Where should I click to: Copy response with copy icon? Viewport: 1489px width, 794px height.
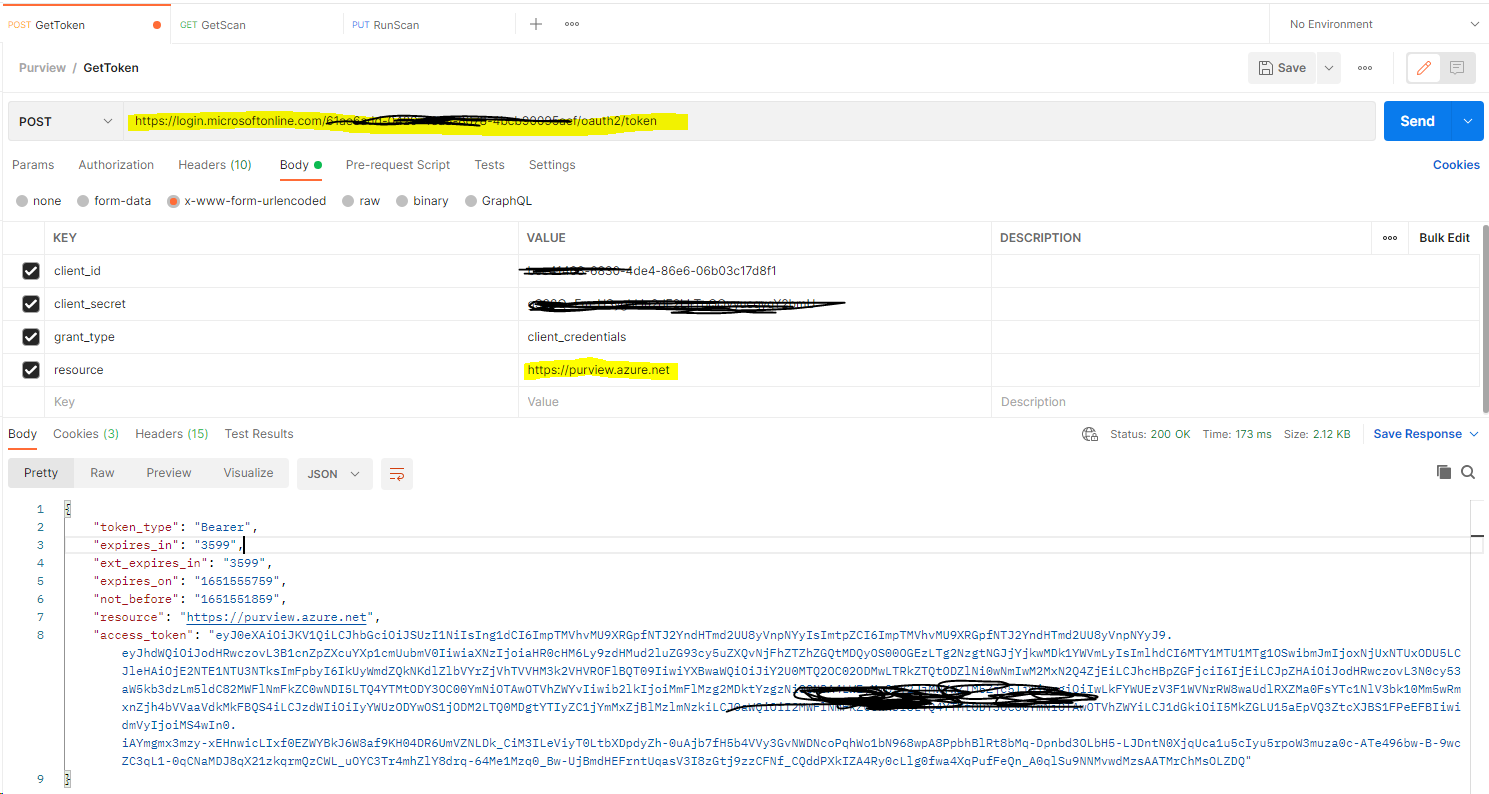click(1443, 472)
